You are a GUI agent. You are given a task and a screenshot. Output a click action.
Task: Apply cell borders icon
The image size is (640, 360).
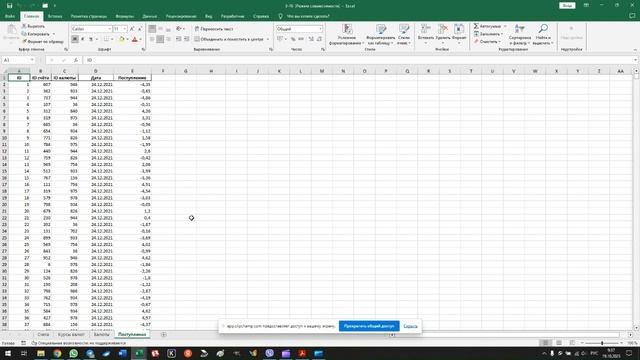pos(106,39)
